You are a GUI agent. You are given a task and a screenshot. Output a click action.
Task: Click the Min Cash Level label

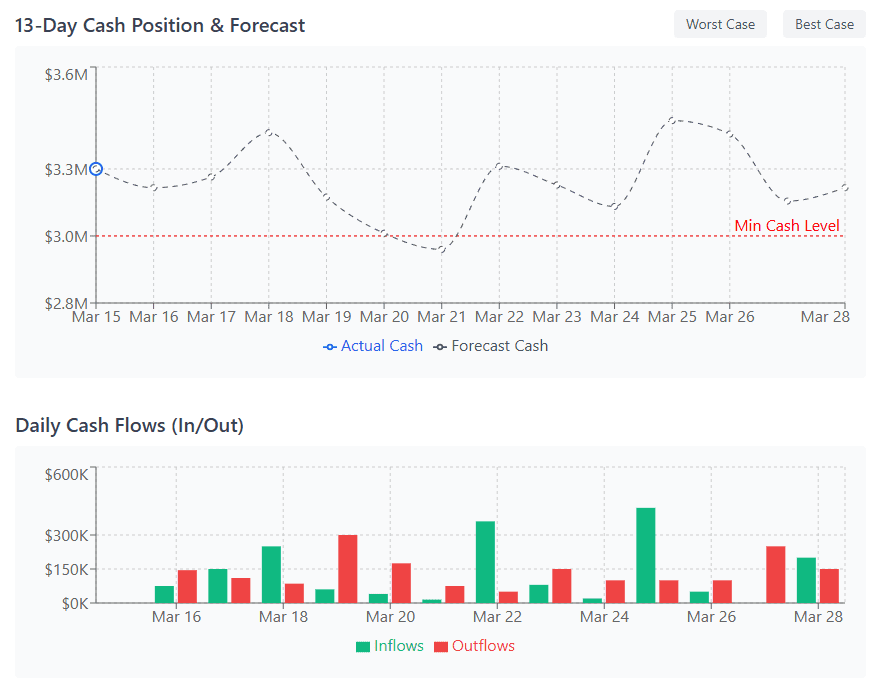(787, 226)
